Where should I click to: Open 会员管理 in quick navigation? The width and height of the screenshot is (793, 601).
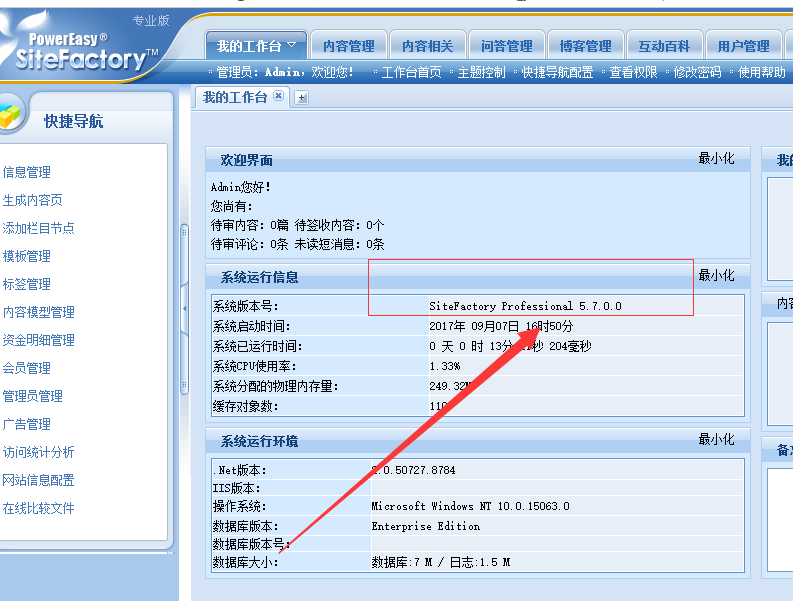tap(27, 368)
